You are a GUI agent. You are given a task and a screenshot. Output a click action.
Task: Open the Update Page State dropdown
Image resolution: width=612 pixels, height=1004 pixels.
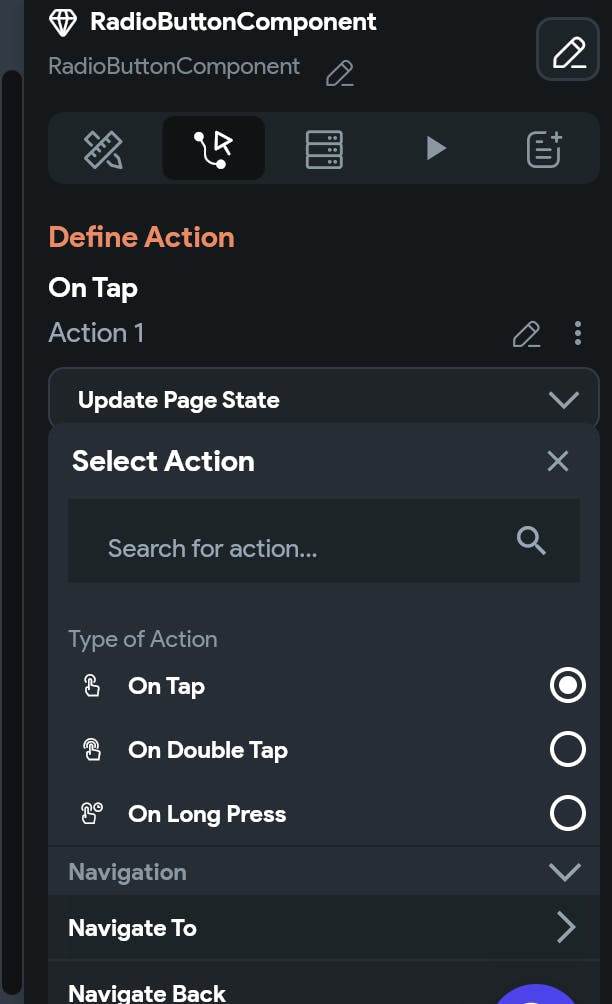(323, 400)
